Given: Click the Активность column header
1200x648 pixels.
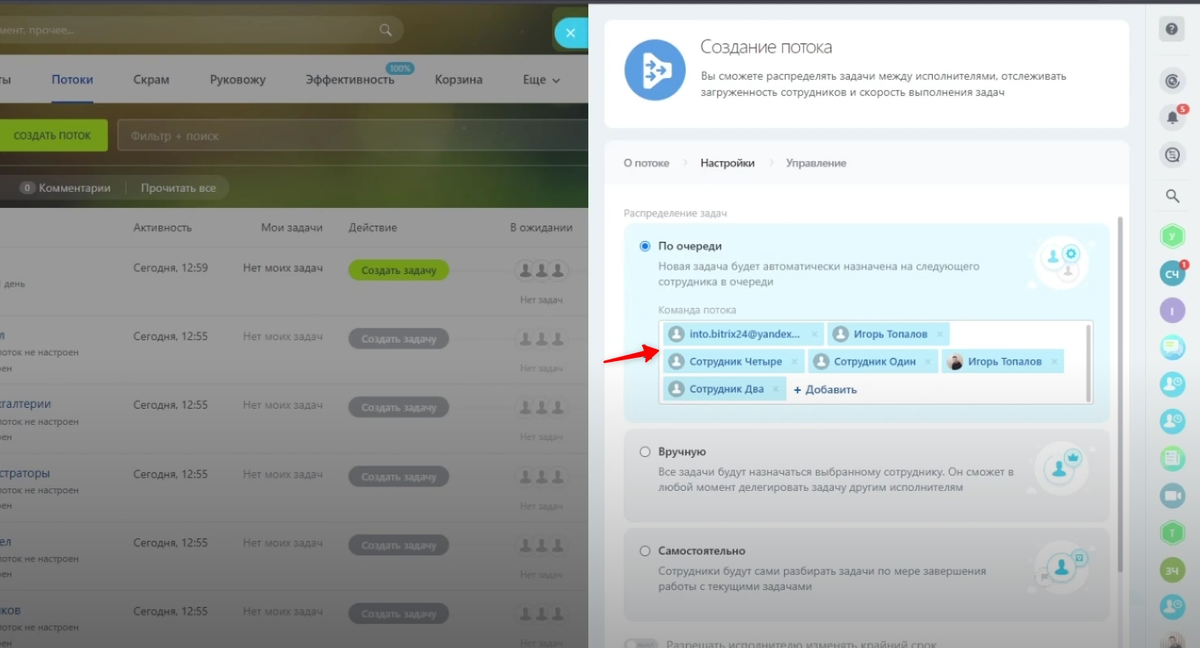Looking at the screenshot, I should point(162,228).
